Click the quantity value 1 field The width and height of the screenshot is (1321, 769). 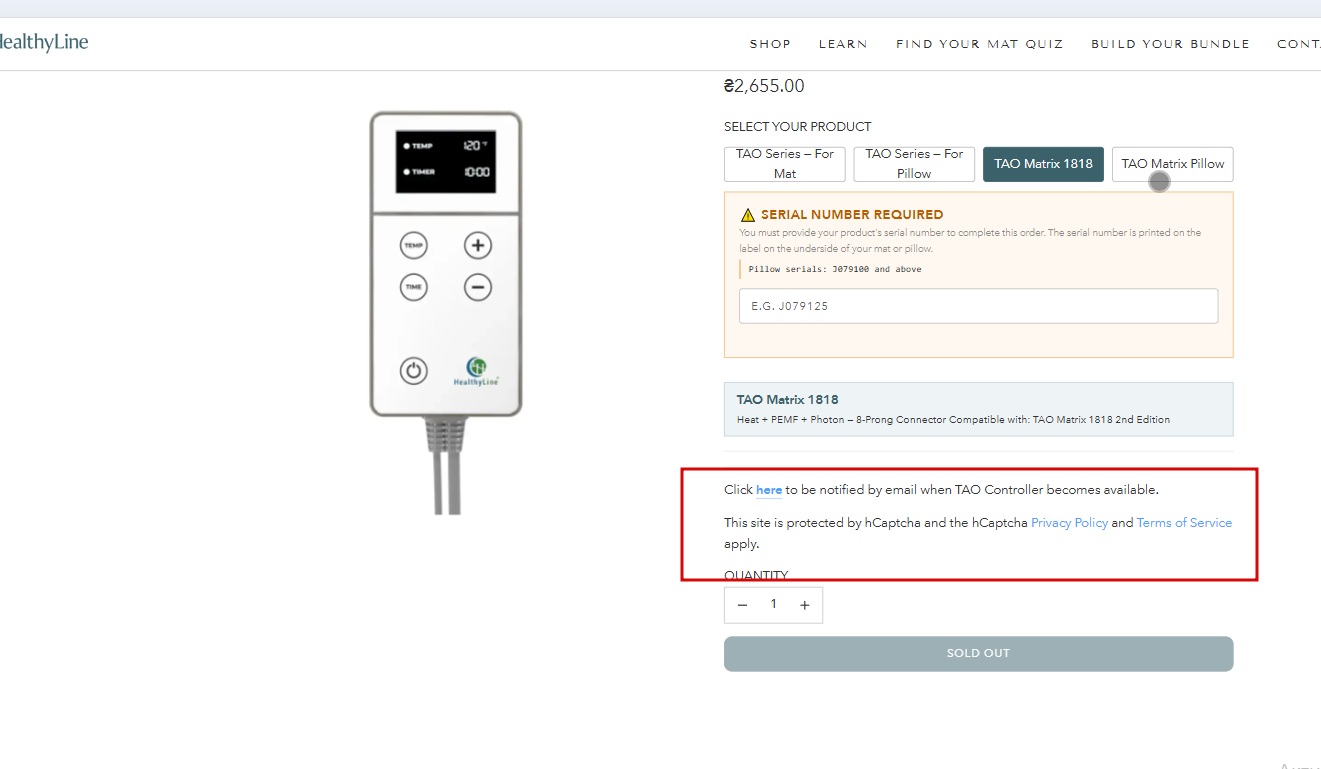click(x=773, y=604)
